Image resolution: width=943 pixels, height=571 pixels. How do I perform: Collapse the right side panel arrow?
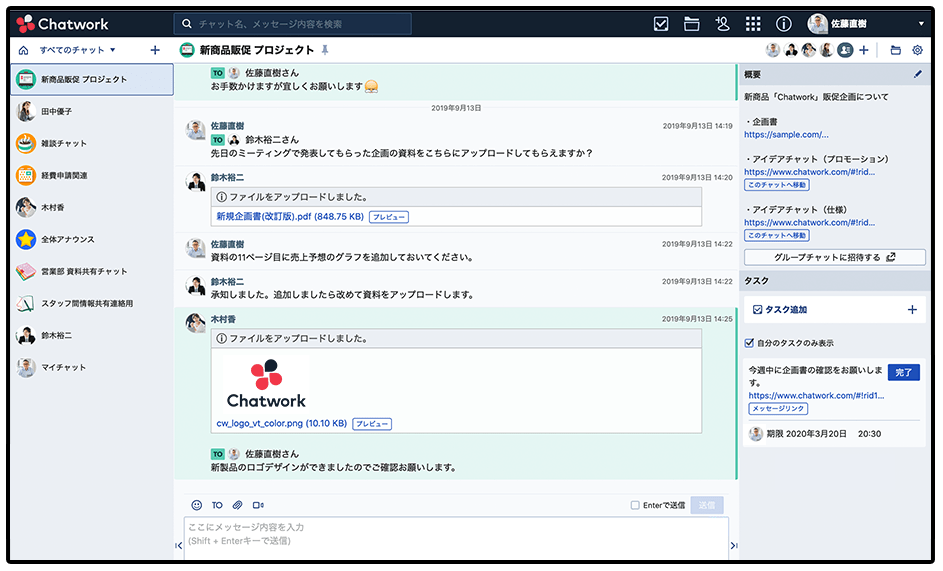(x=733, y=545)
